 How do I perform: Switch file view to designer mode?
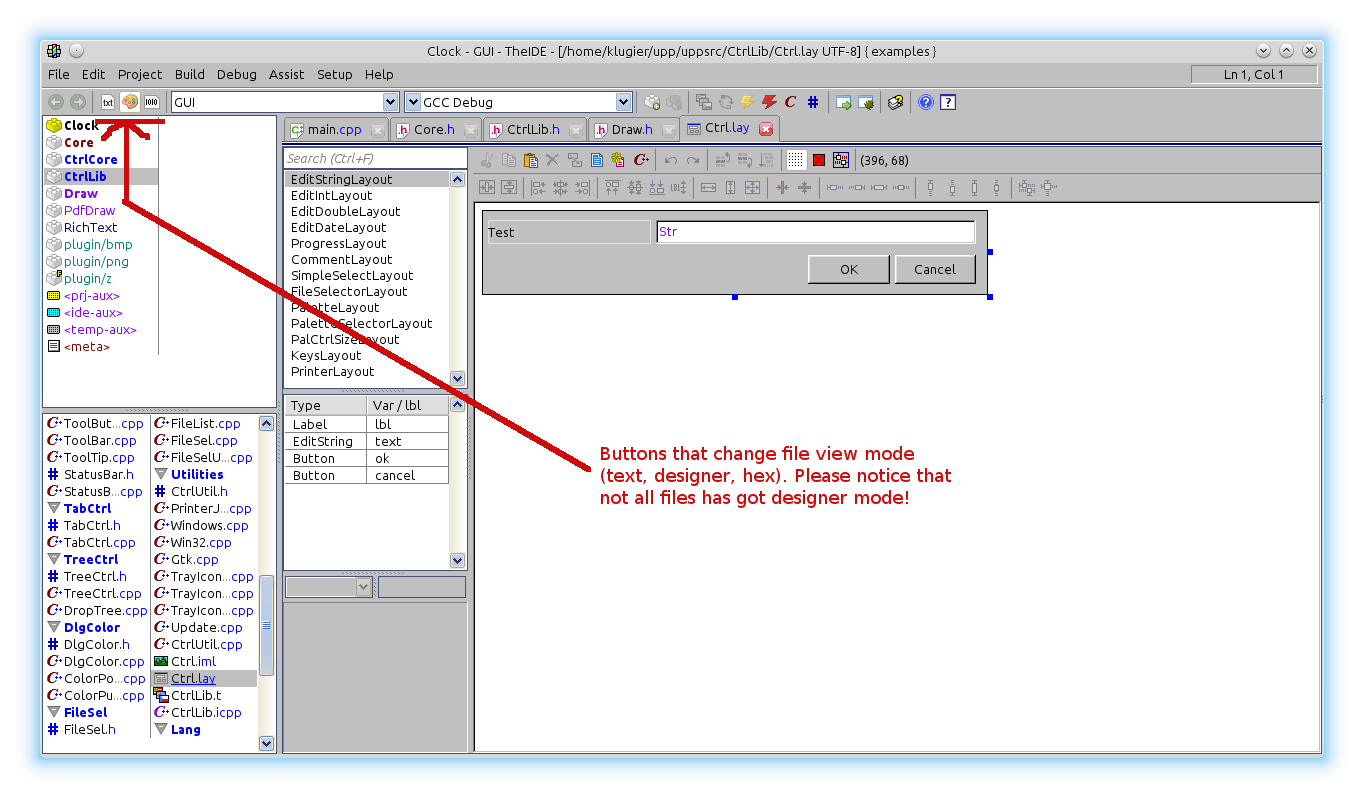[130, 102]
